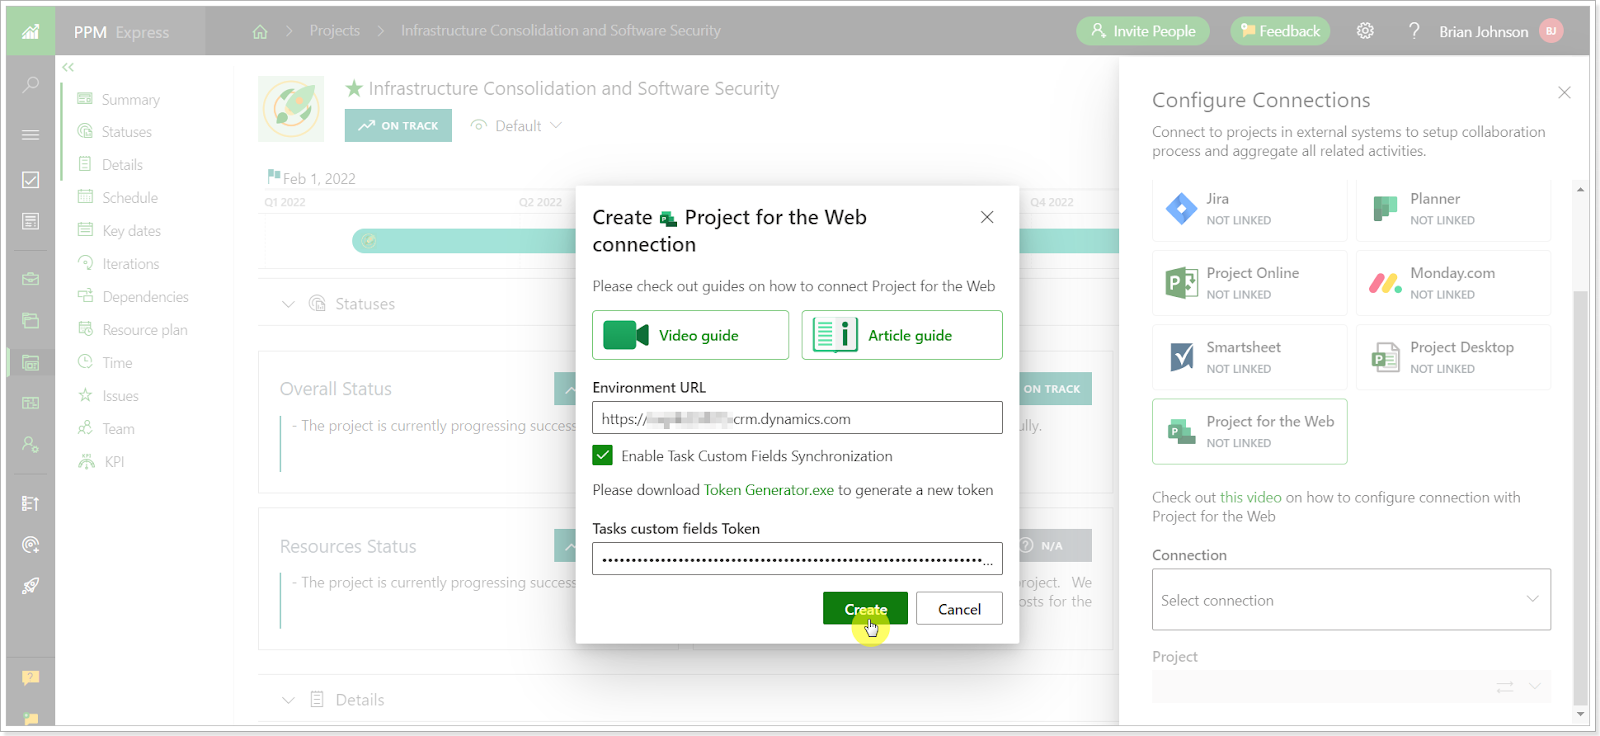This screenshot has height=736, width=1600.
Task: Select the Project Online connection card
Action: (x=1249, y=283)
